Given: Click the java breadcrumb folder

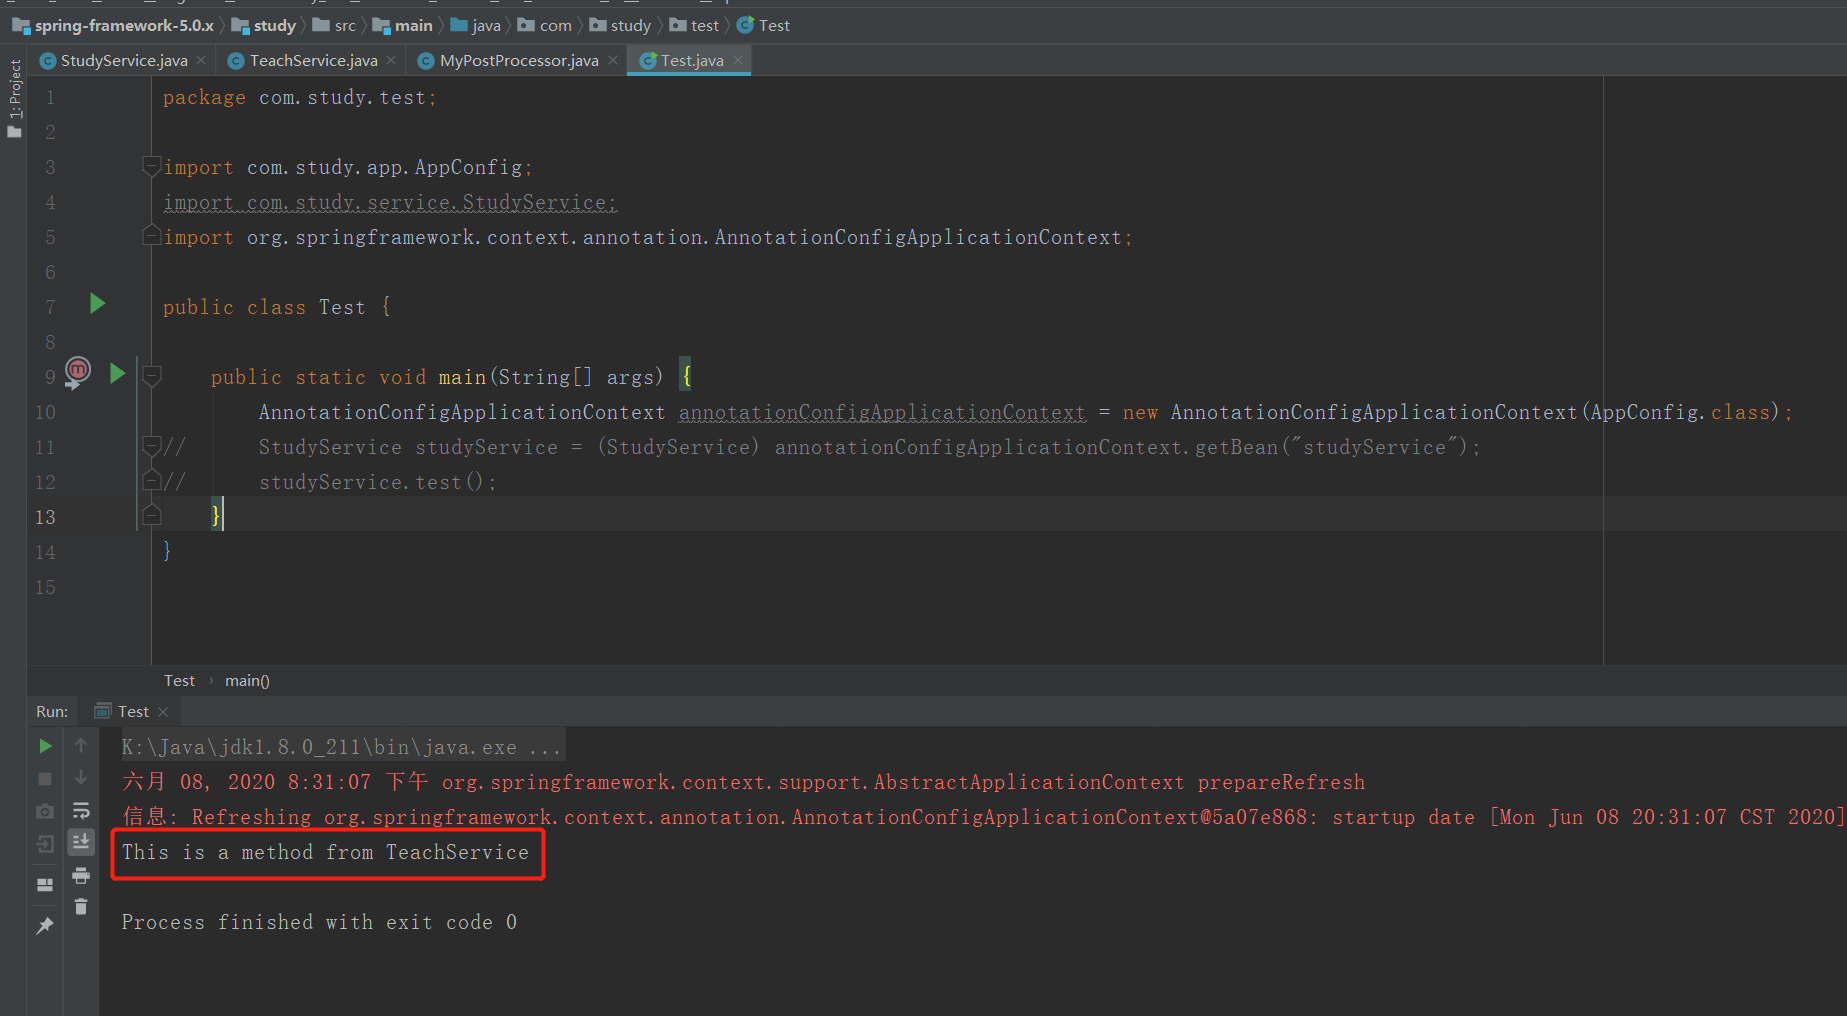Looking at the screenshot, I should coord(476,26).
